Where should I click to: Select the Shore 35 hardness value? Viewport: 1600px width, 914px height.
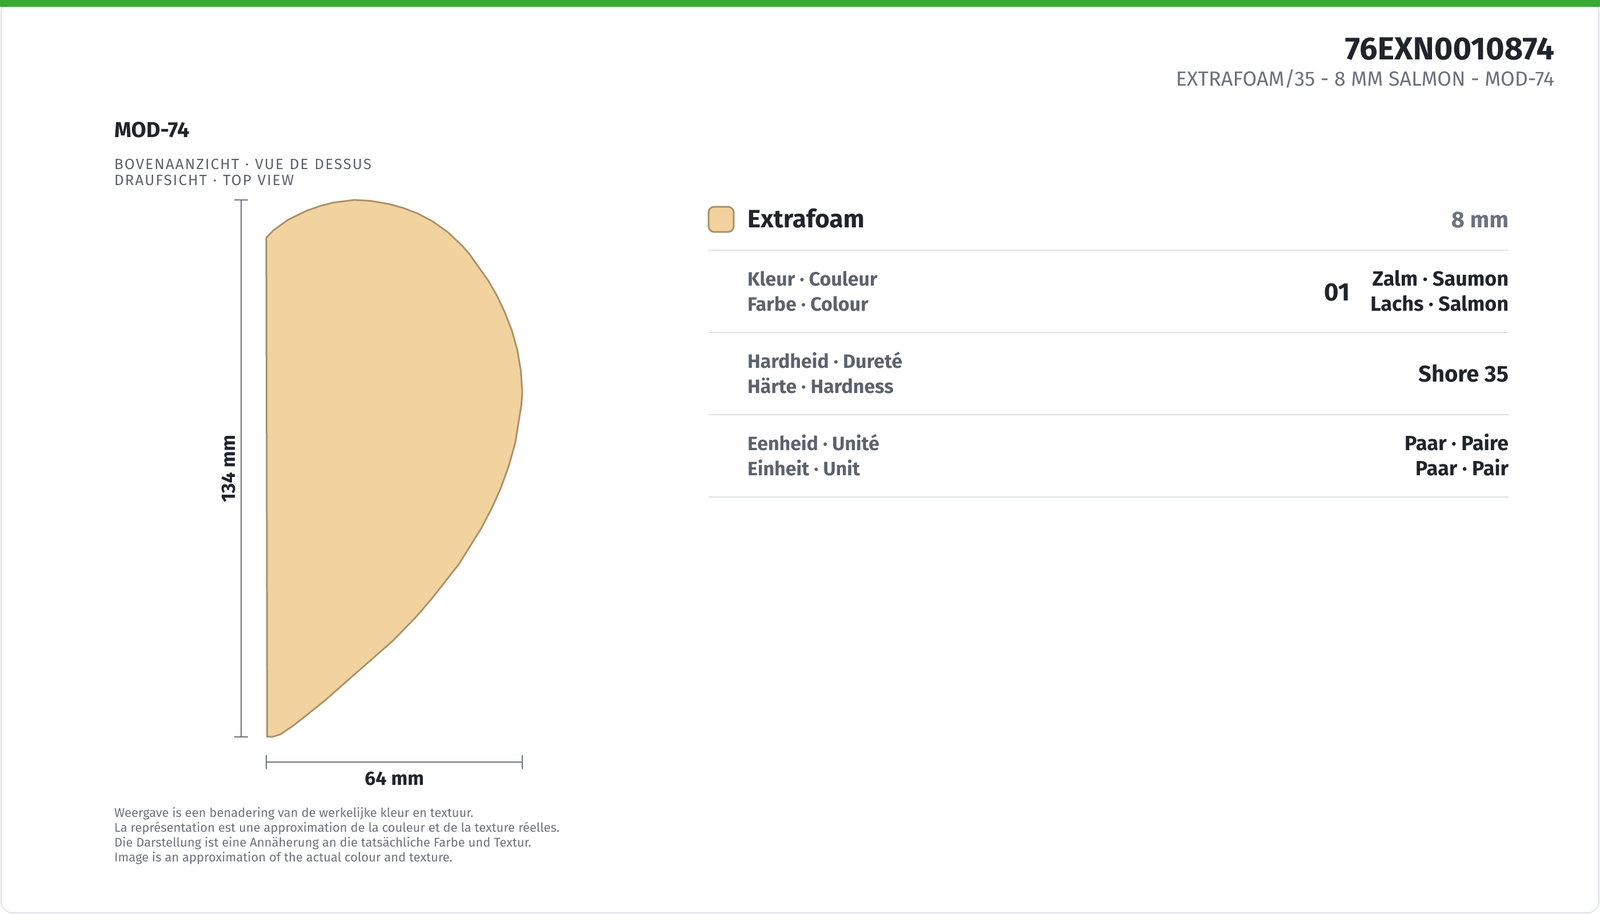[x=1463, y=374]
